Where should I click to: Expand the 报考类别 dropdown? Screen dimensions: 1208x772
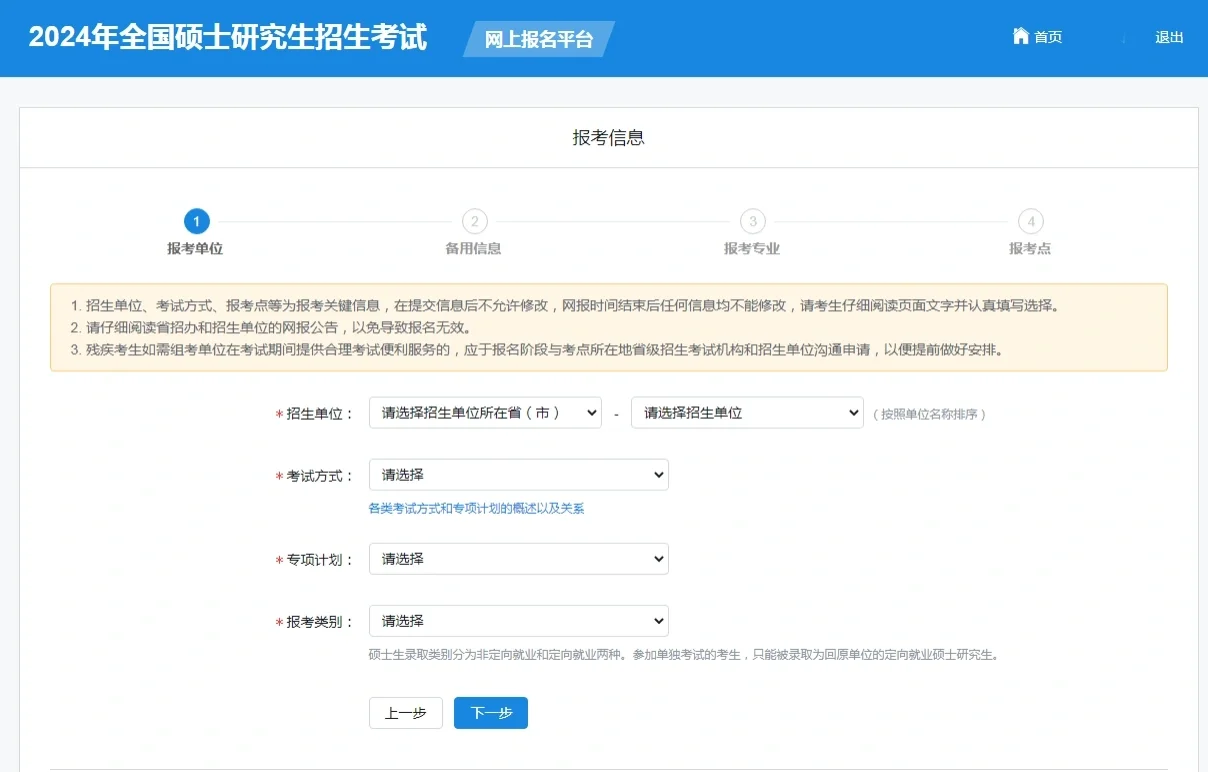(x=518, y=620)
